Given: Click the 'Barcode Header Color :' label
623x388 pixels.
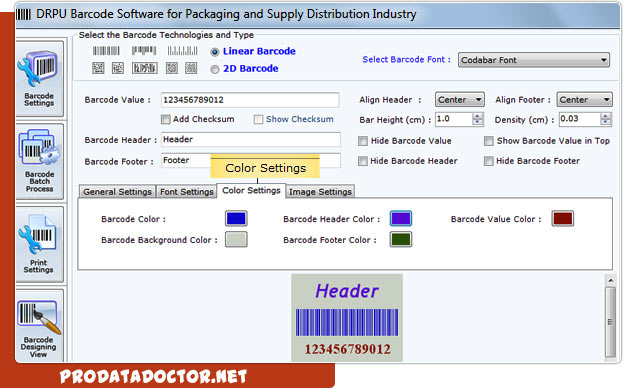Looking at the screenshot, I should 331,219.
